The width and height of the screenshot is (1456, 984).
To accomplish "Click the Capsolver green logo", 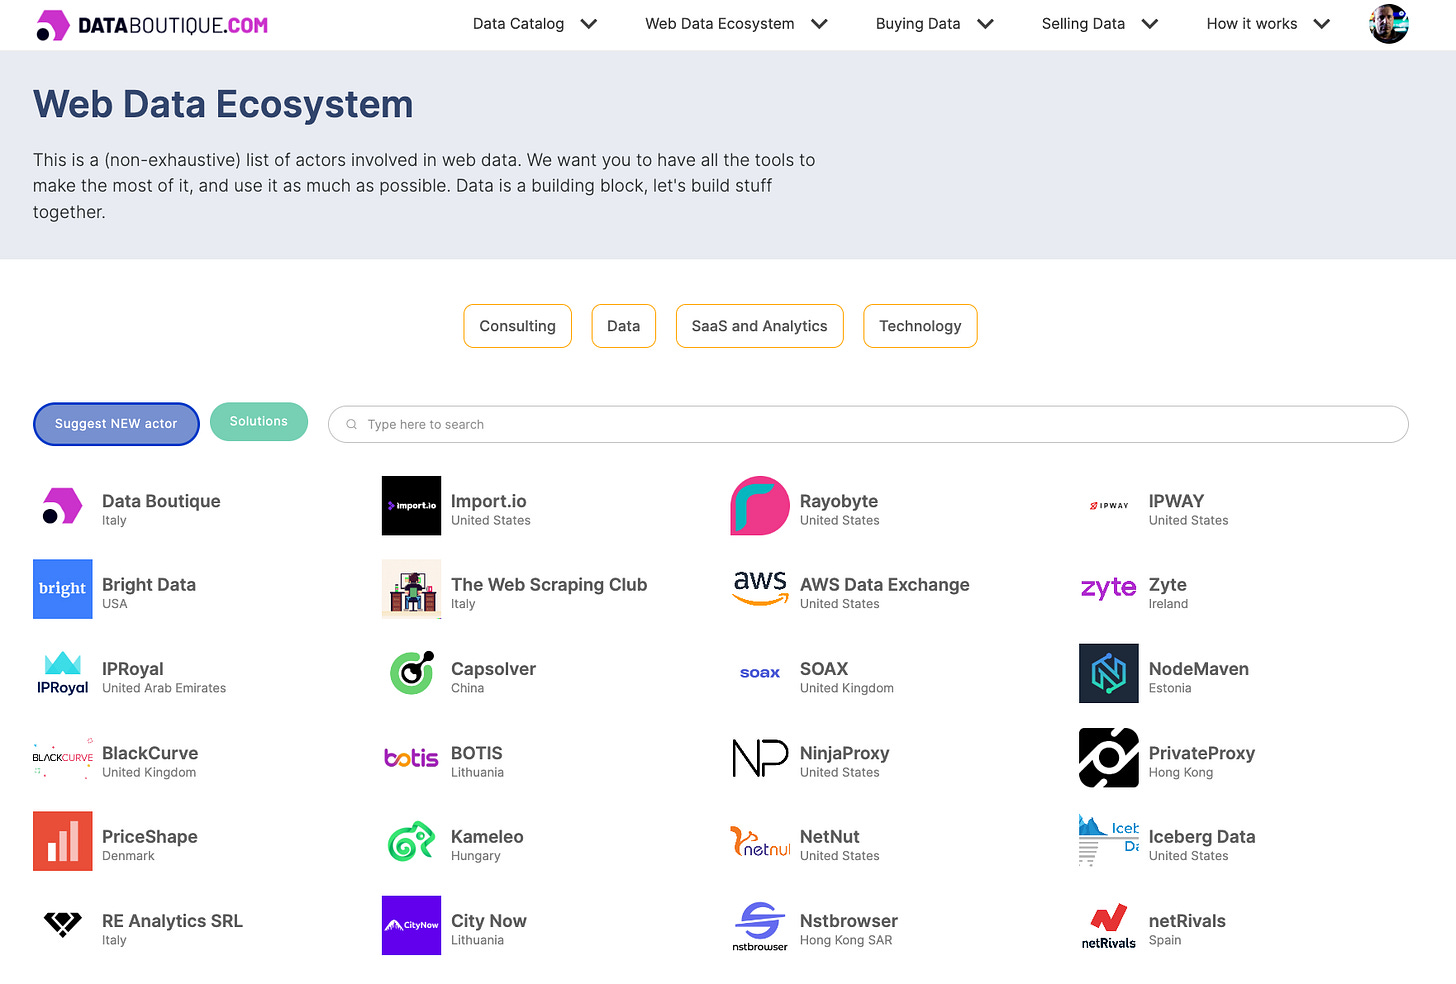I will [x=411, y=673].
